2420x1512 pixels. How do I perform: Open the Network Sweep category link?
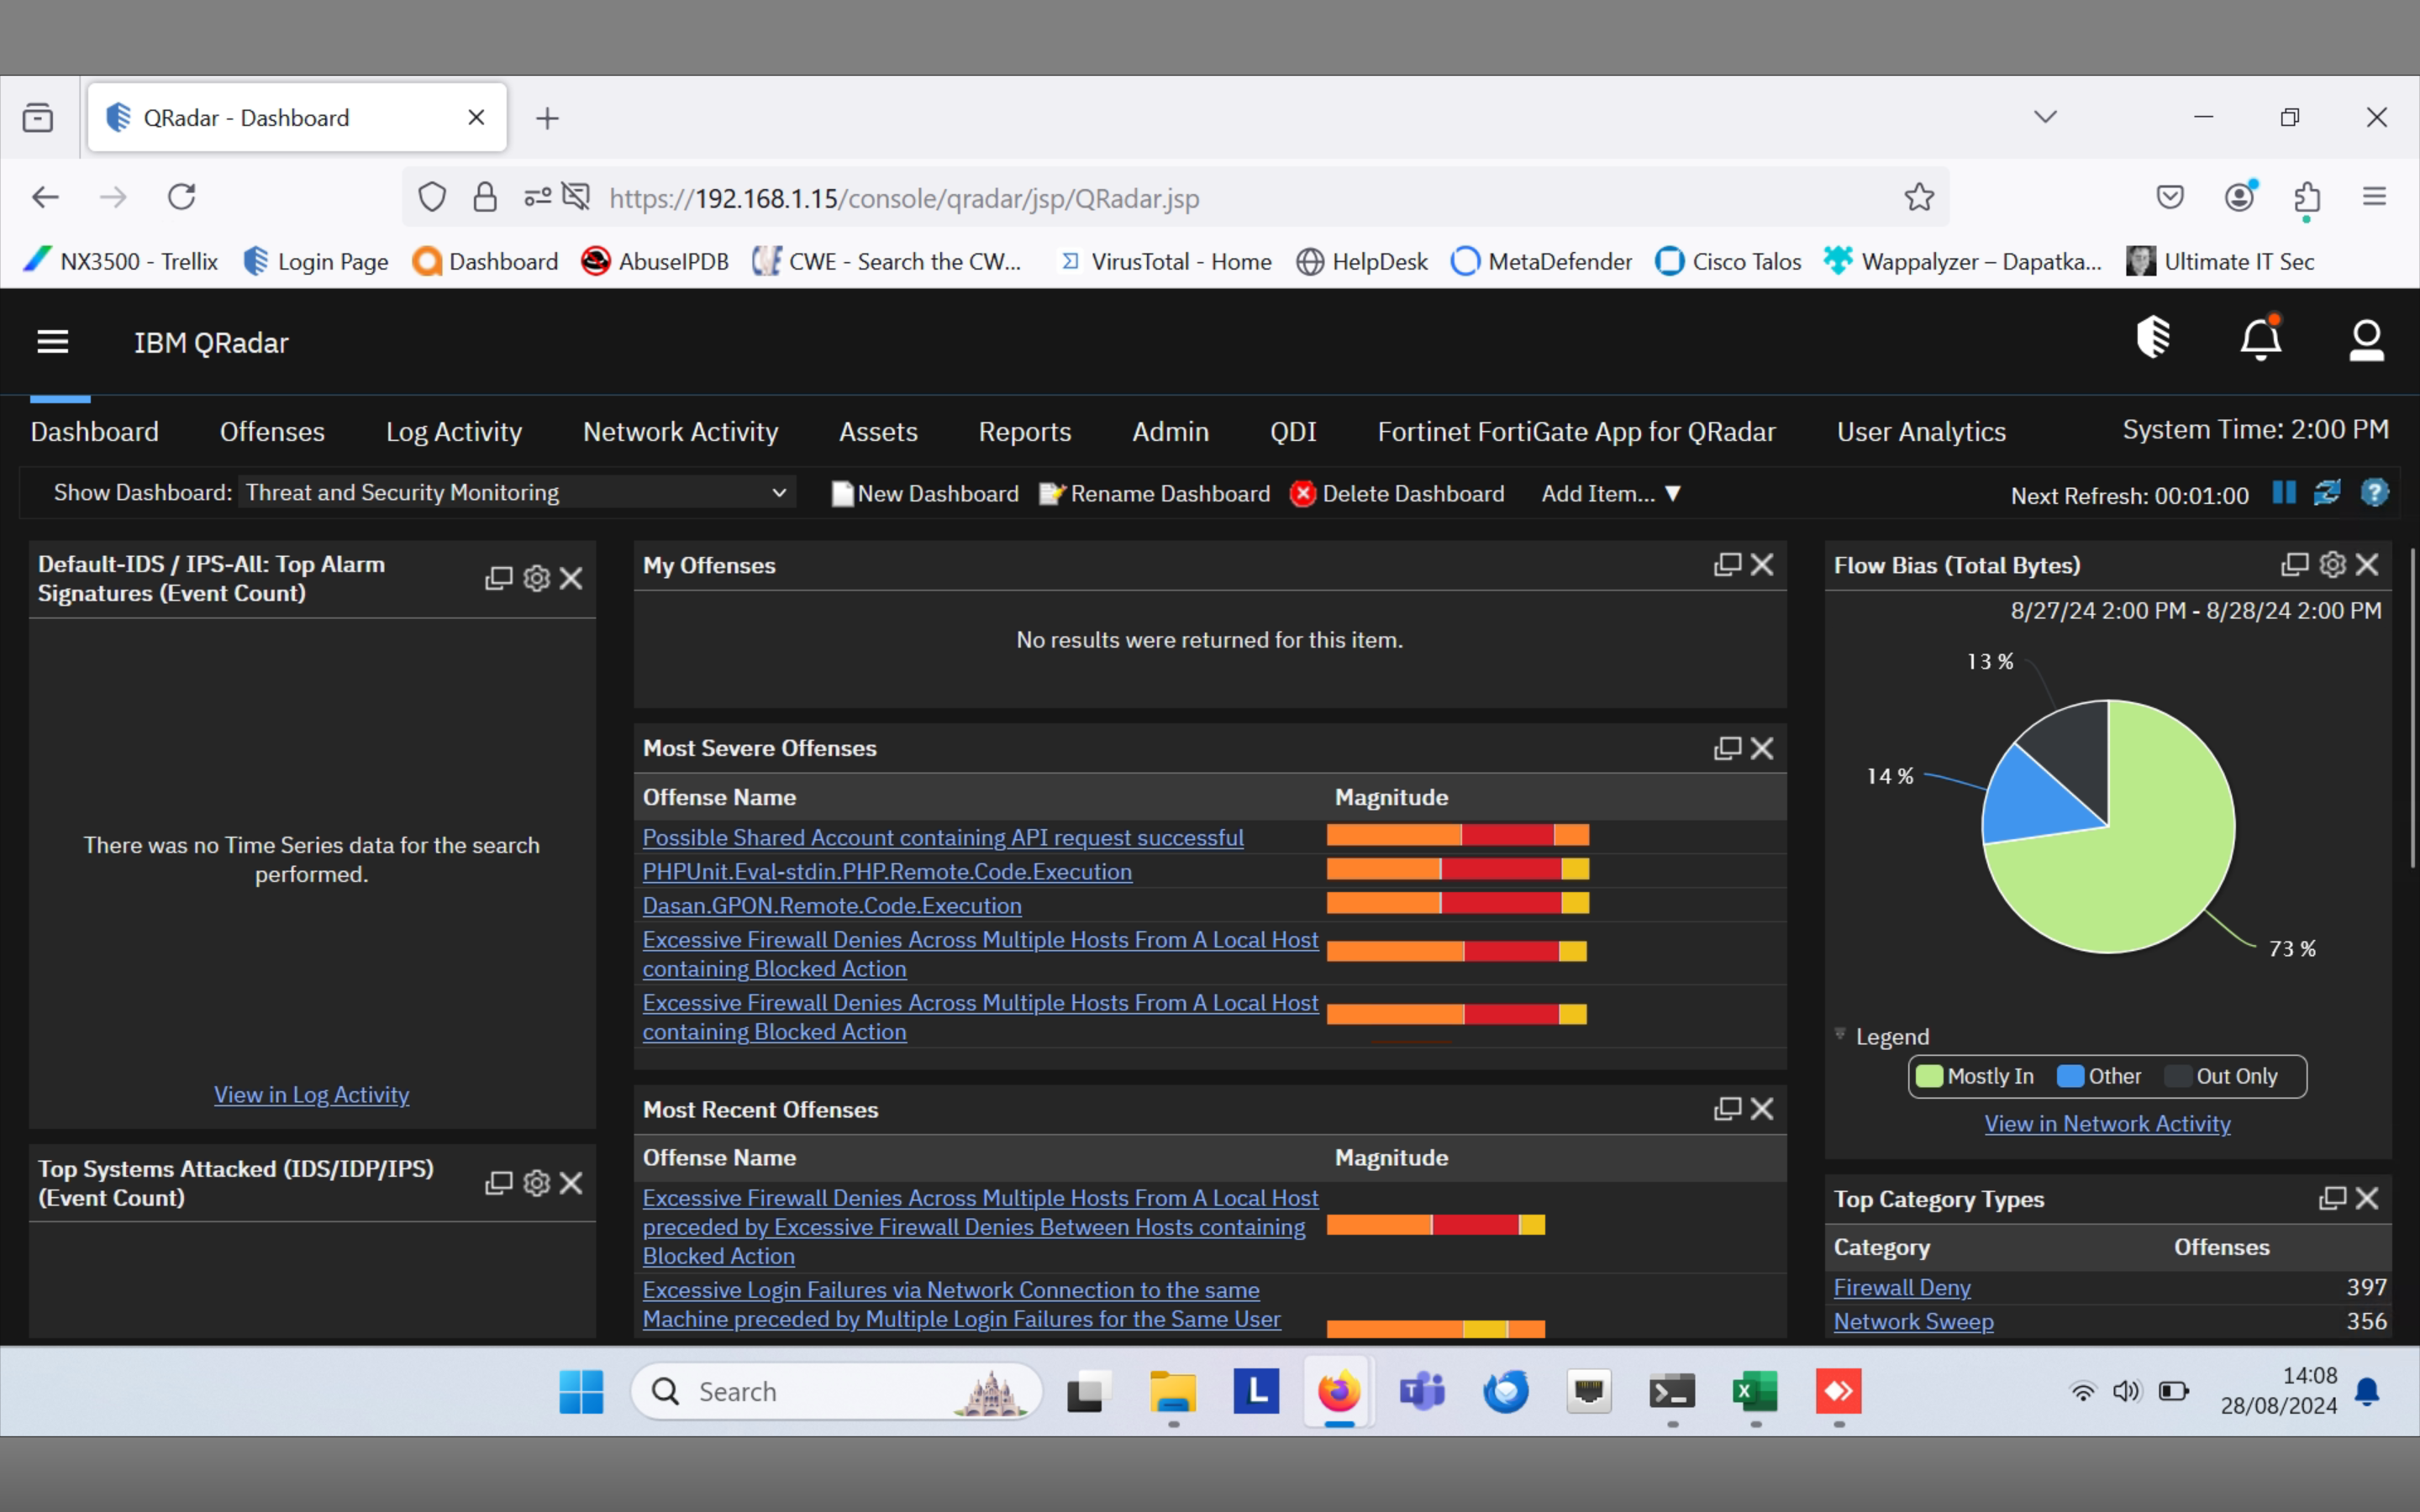point(1913,1321)
